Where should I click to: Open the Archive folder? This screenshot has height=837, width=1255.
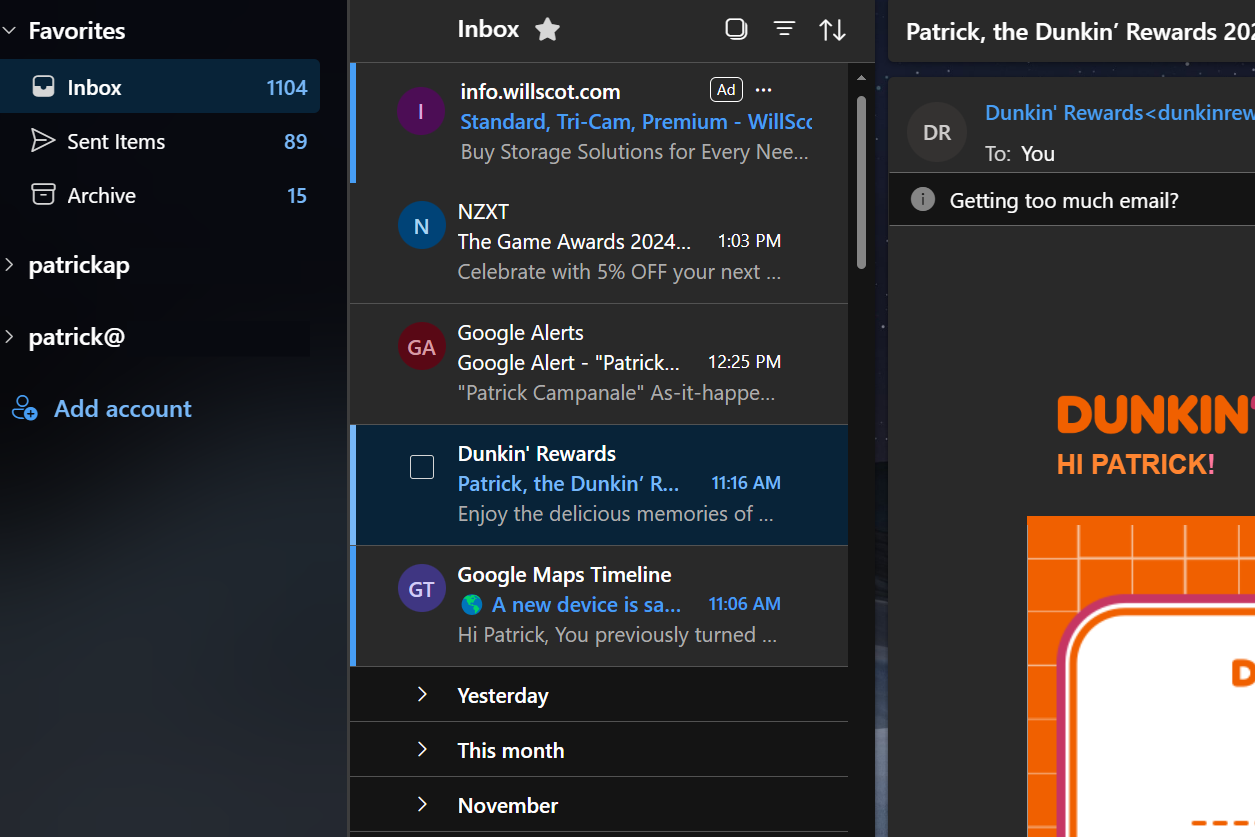coord(101,196)
